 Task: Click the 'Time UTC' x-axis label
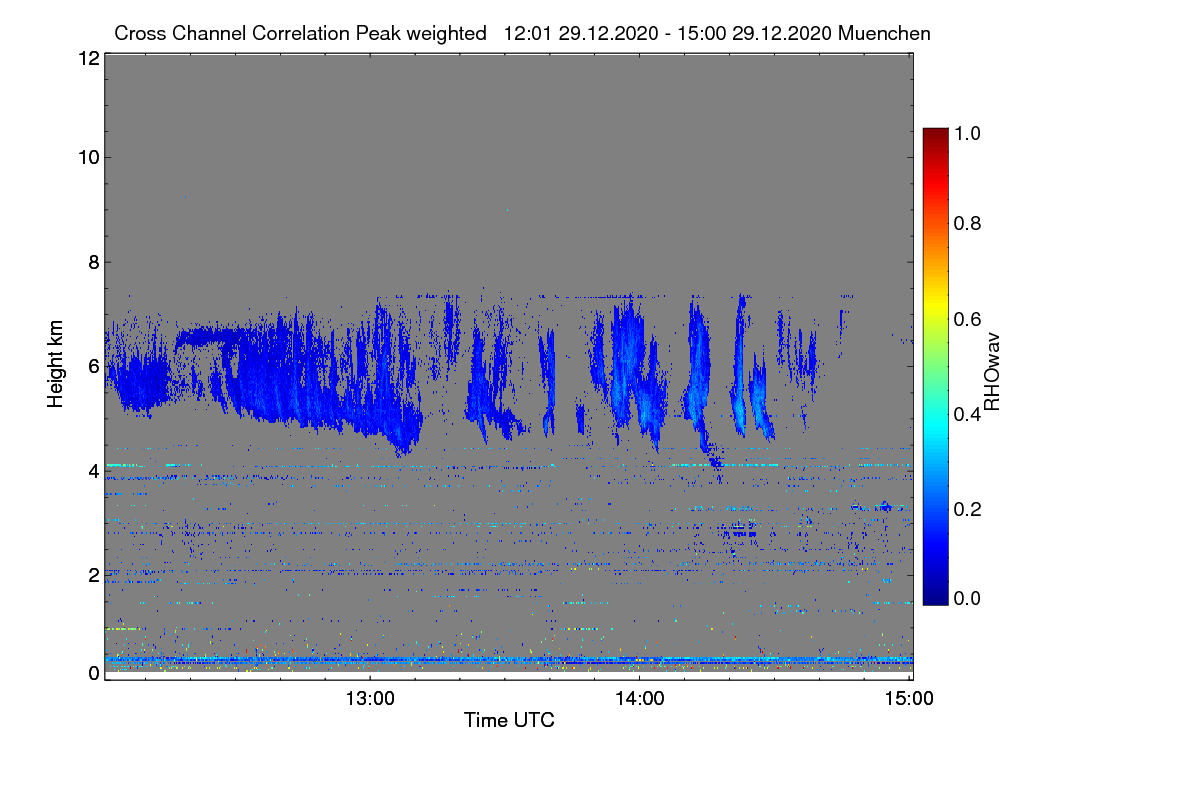[x=509, y=720]
